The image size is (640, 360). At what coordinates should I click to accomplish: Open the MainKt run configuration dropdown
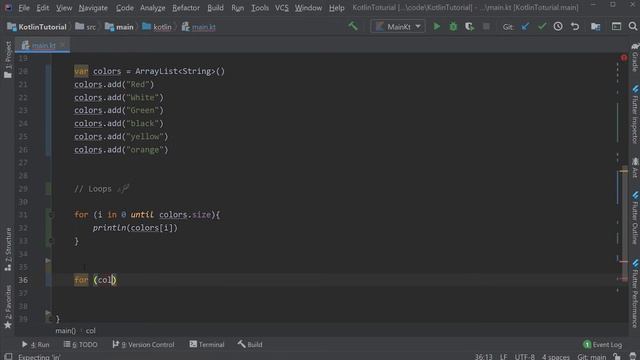398,27
